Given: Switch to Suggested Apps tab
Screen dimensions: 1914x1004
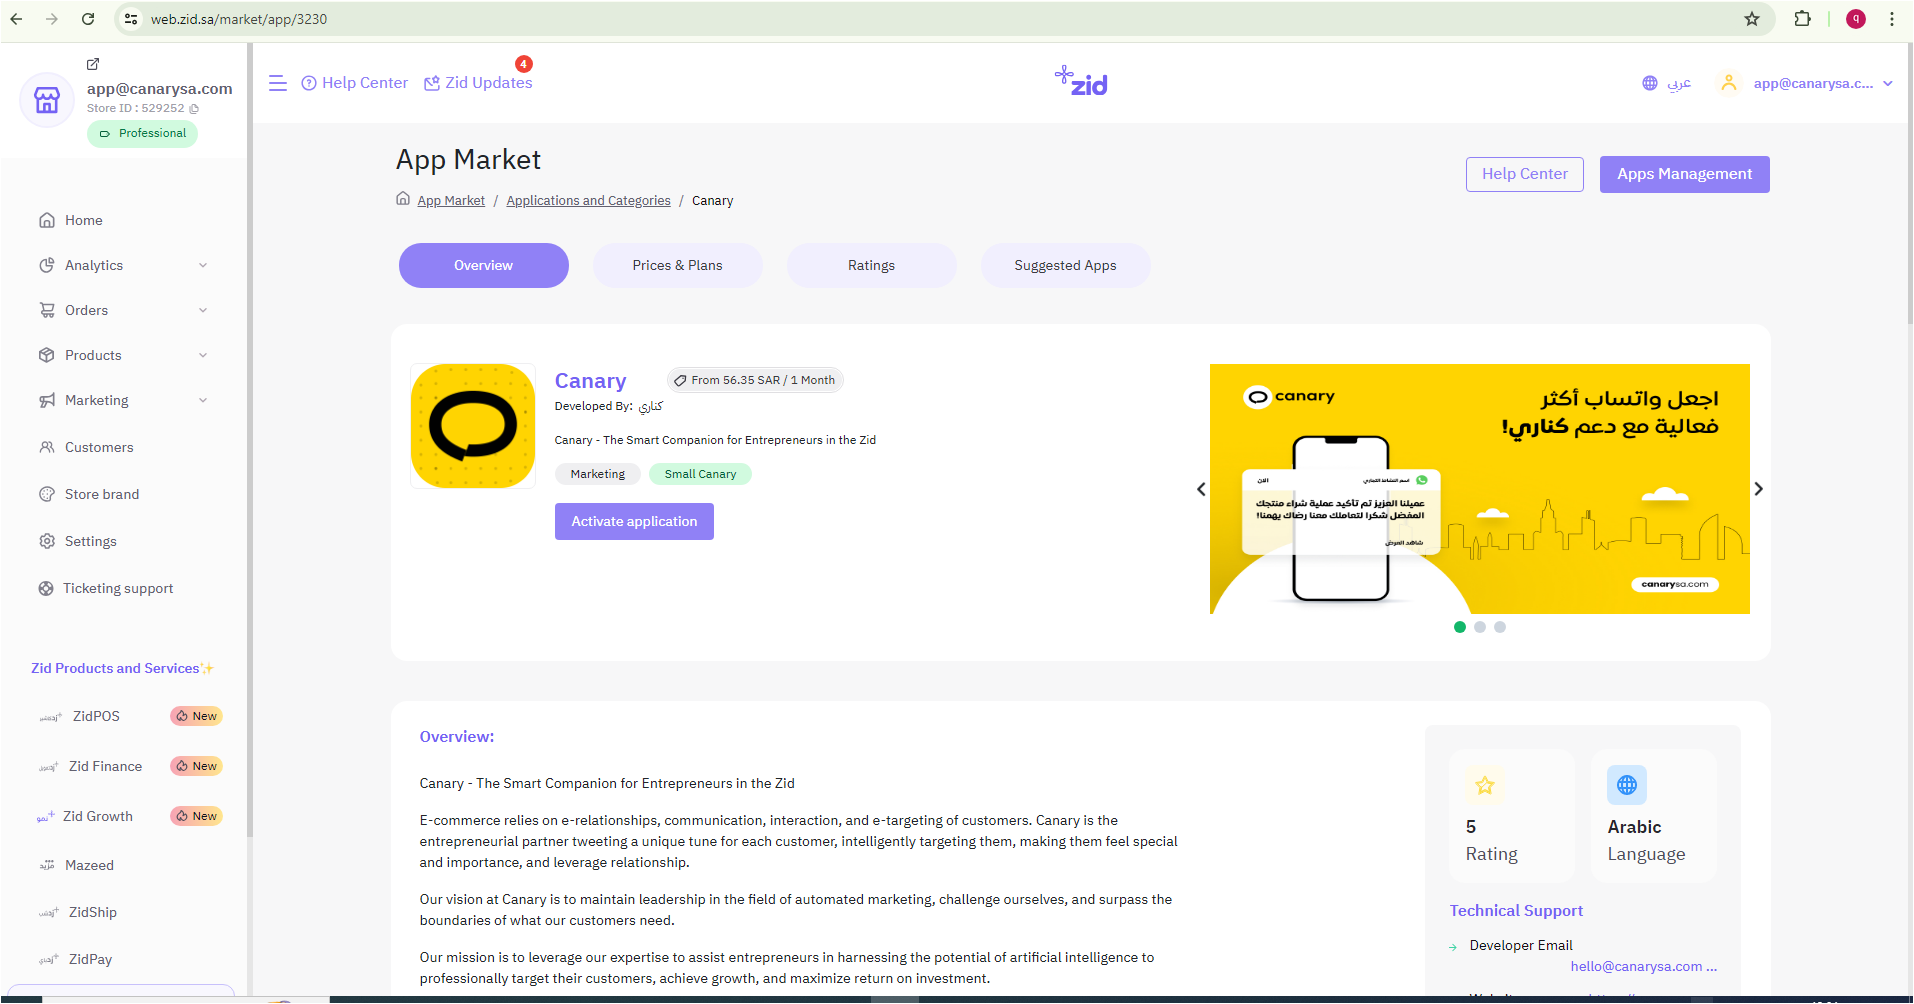Looking at the screenshot, I should [1066, 265].
